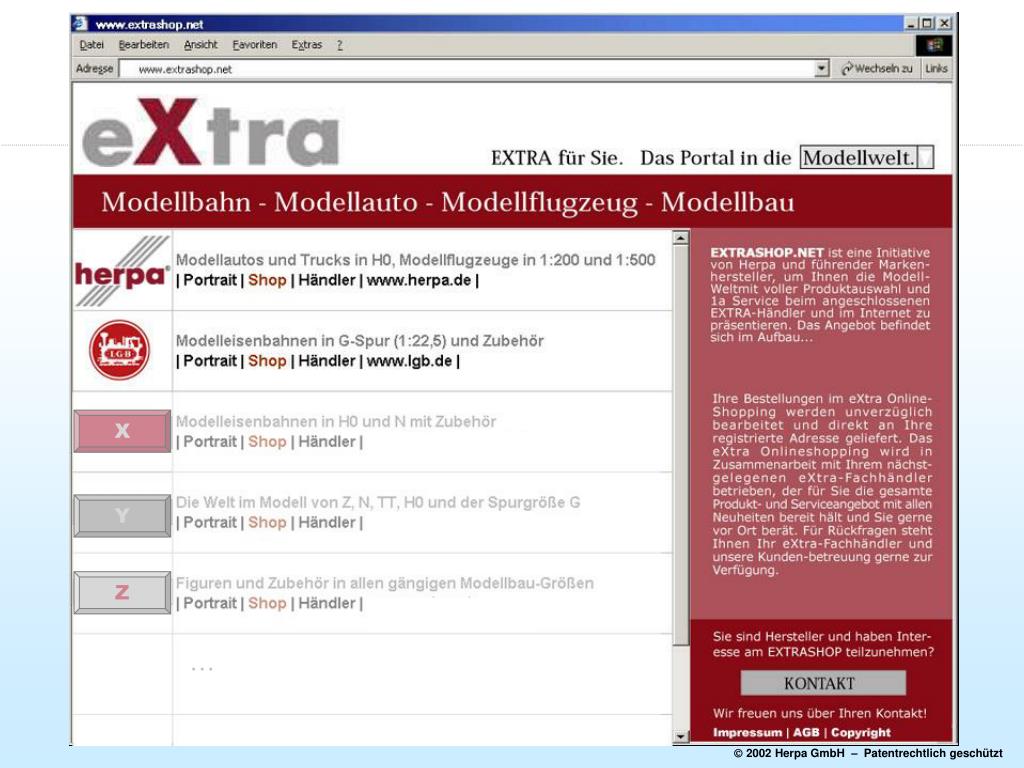Open the Bearbeiten menu
The height and width of the screenshot is (768, 1024).
[144, 45]
